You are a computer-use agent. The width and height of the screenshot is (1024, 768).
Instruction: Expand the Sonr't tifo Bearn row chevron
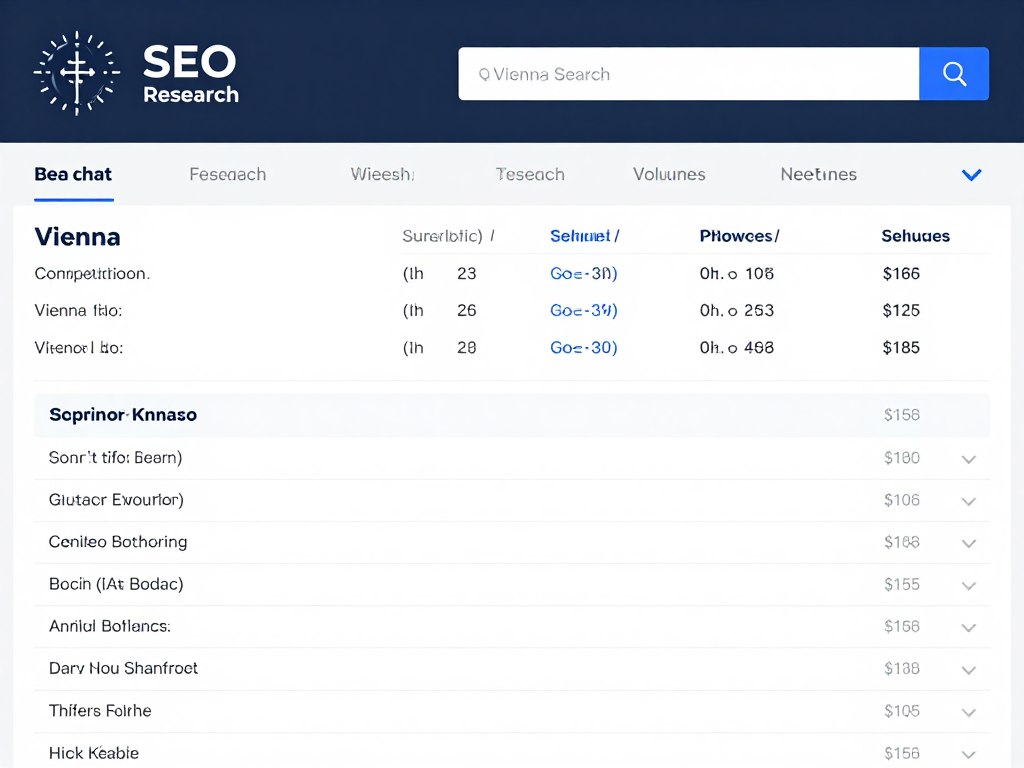tap(968, 459)
